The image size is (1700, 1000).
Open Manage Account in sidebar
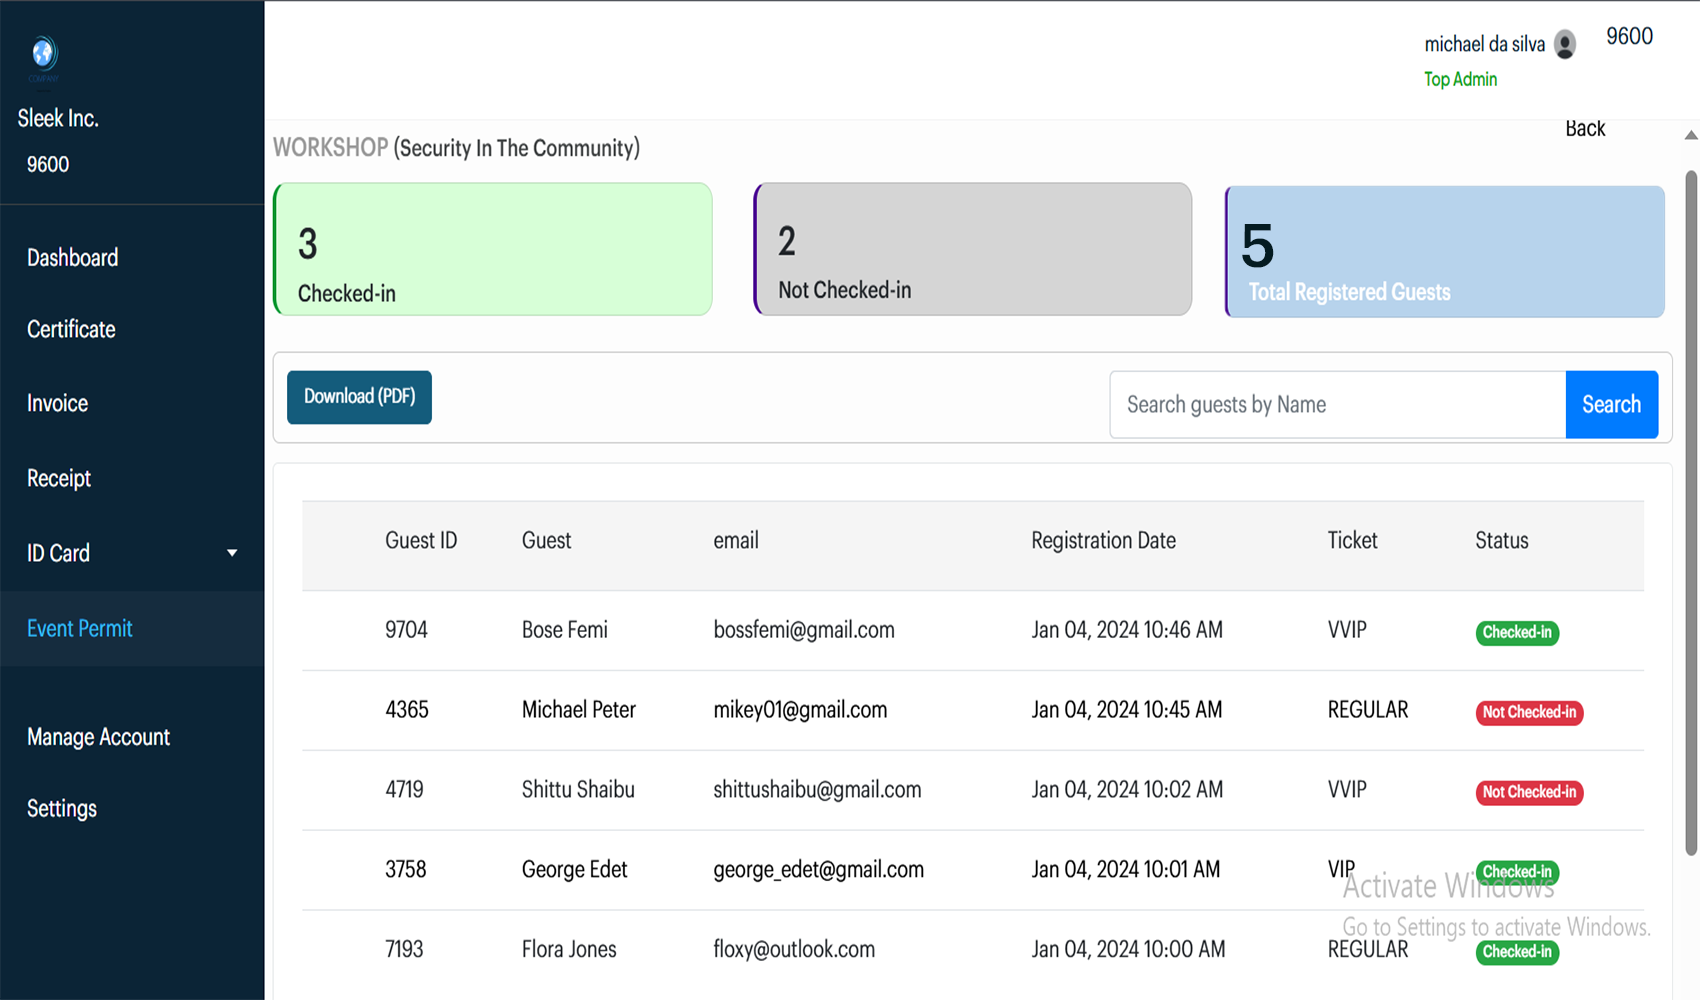coord(98,738)
